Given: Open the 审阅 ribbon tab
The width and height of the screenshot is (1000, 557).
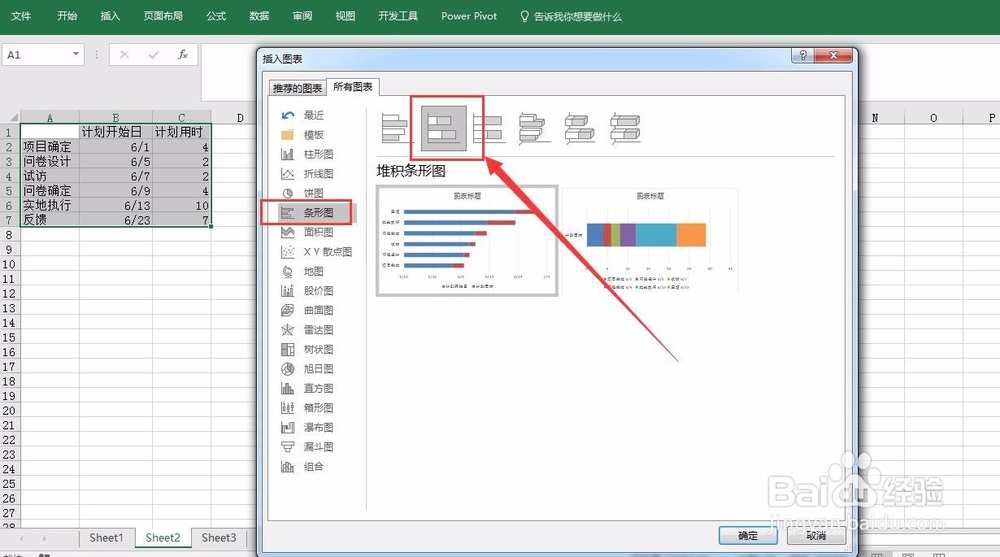Looking at the screenshot, I should pyautogui.click(x=302, y=16).
